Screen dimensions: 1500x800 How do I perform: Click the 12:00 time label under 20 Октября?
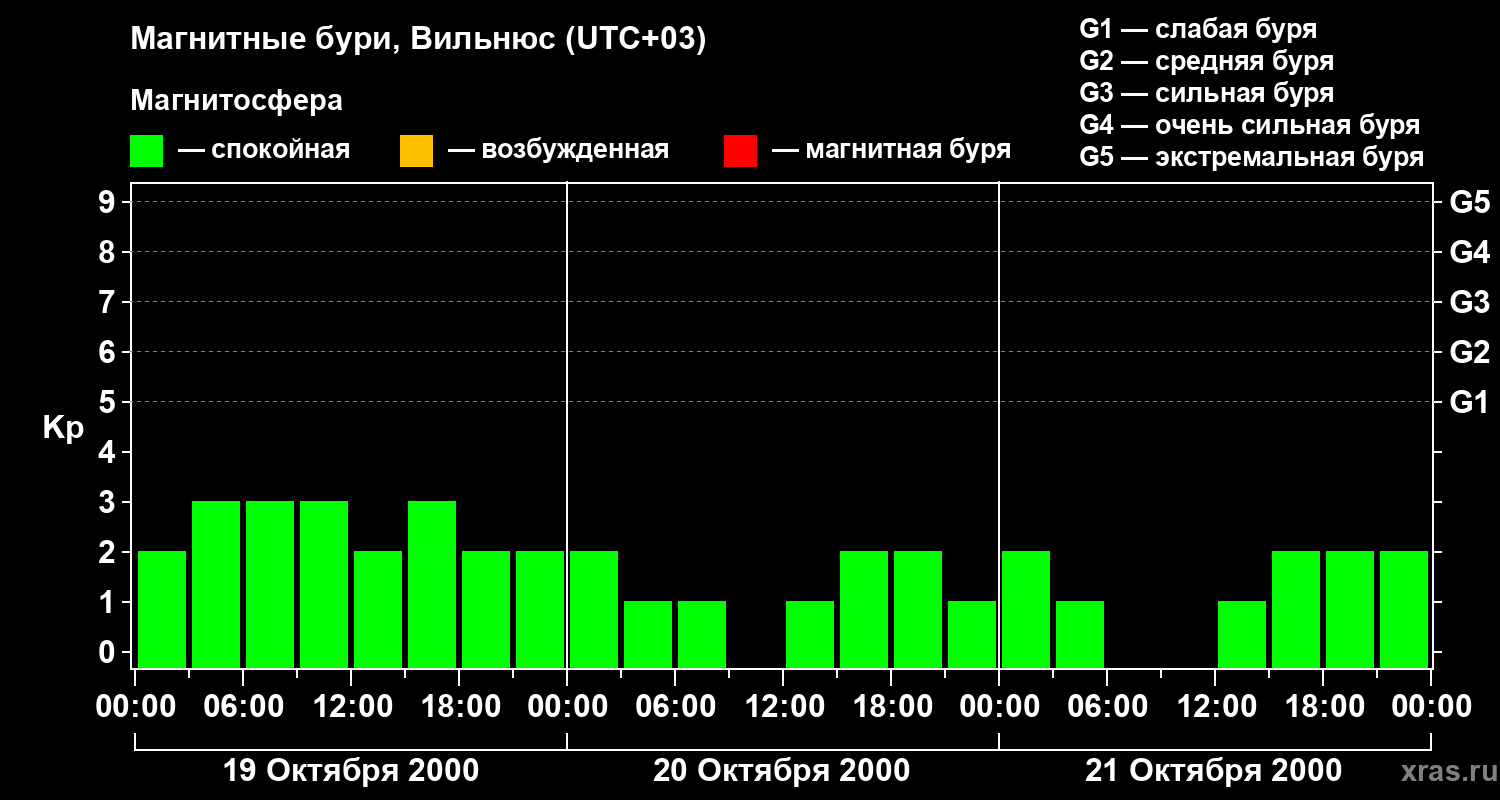[x=783, y=707]
